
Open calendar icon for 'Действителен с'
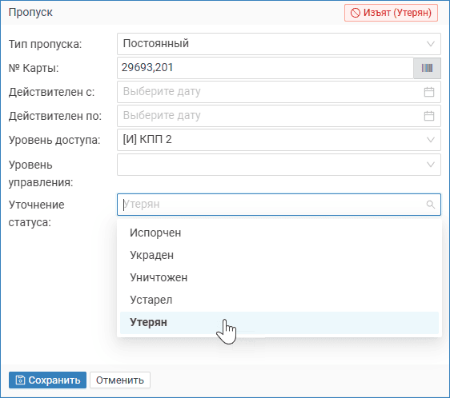(x=429, y=92)
